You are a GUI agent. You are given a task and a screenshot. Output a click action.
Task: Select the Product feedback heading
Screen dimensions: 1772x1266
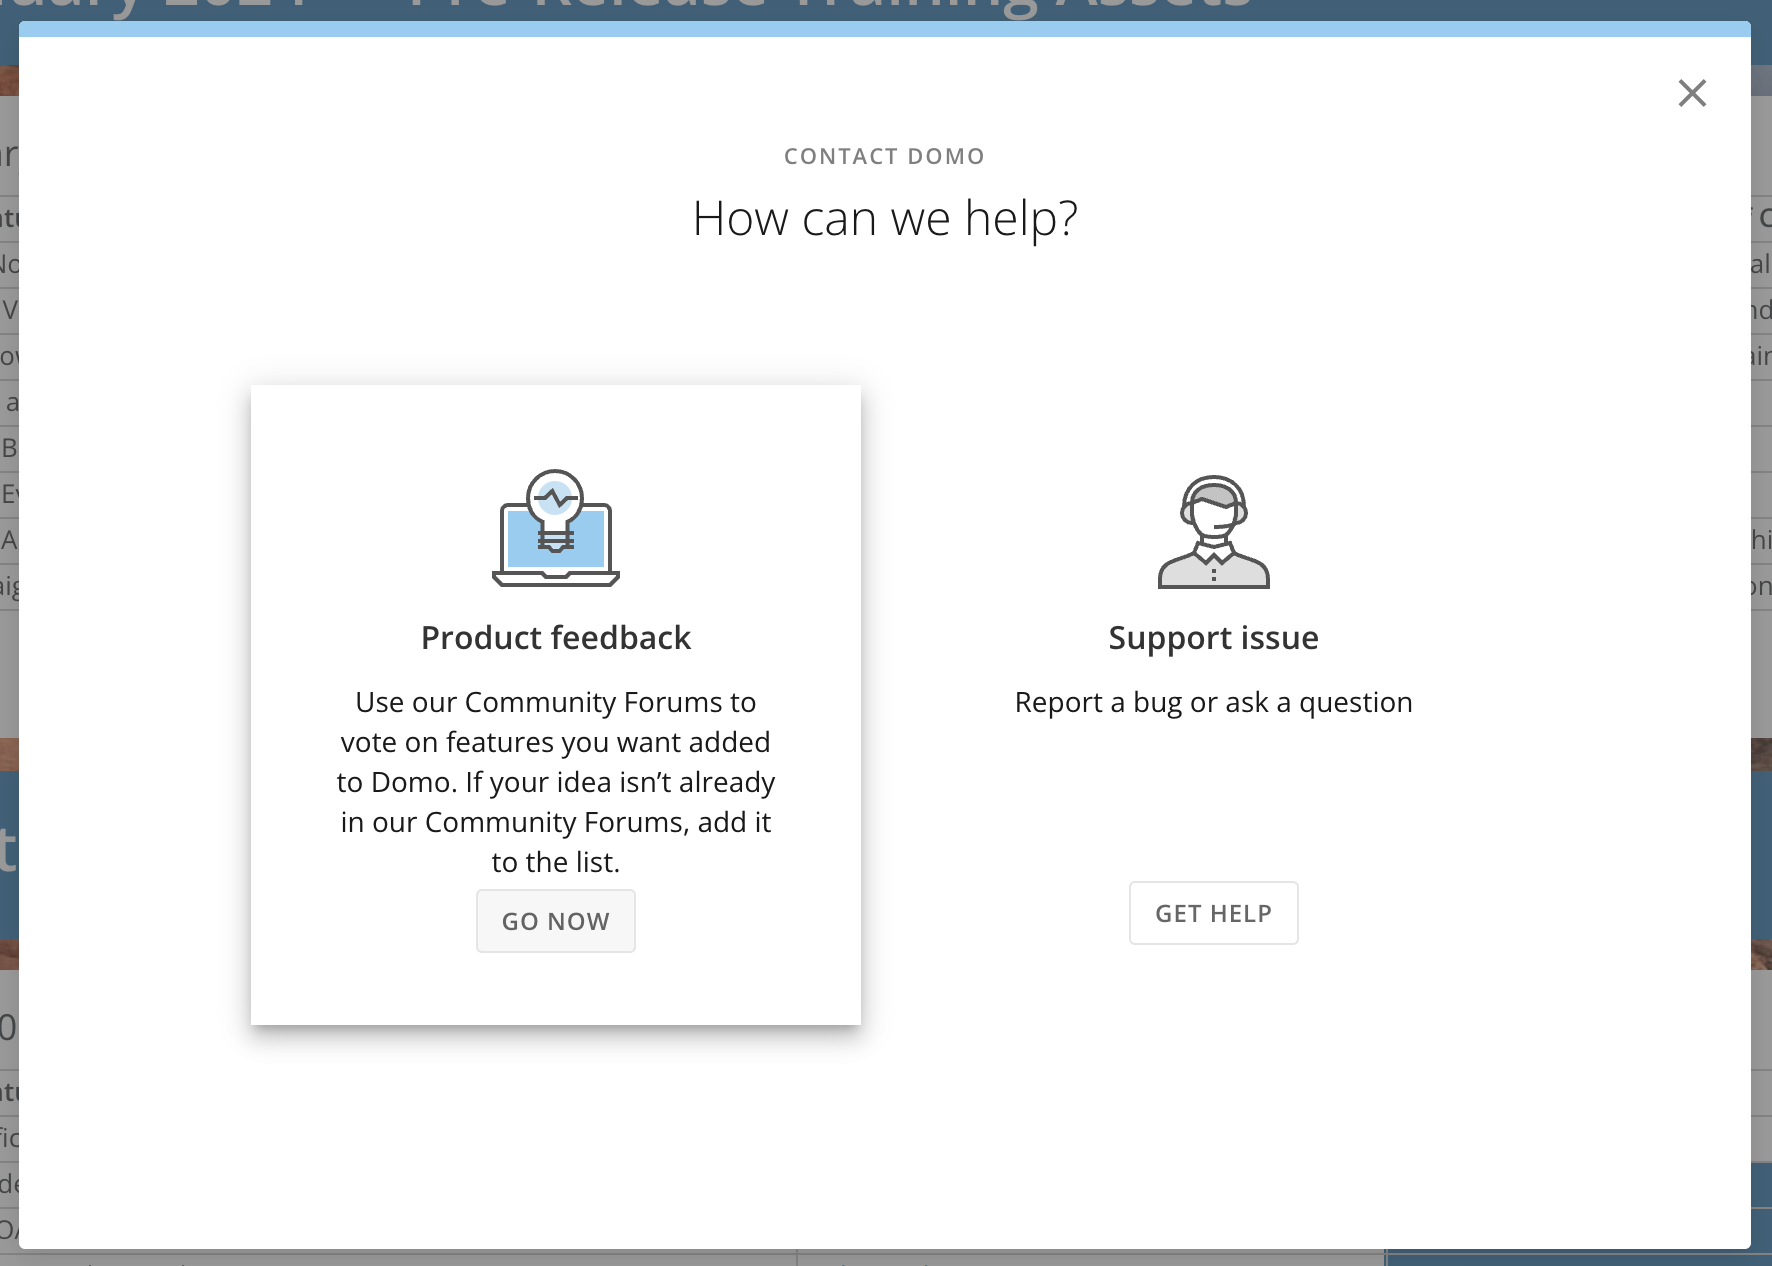pyautogui.click(x=556, y=638)
